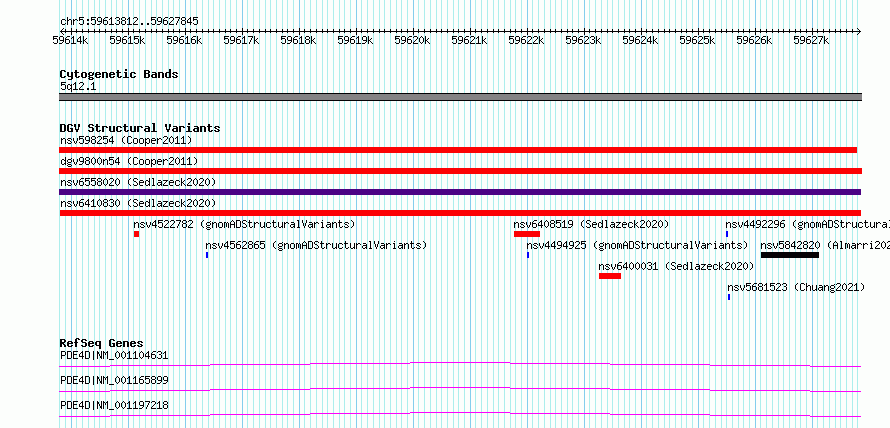Select the red nsv6400031 variant block
890x428 pixels.
[x=610, y=276]
